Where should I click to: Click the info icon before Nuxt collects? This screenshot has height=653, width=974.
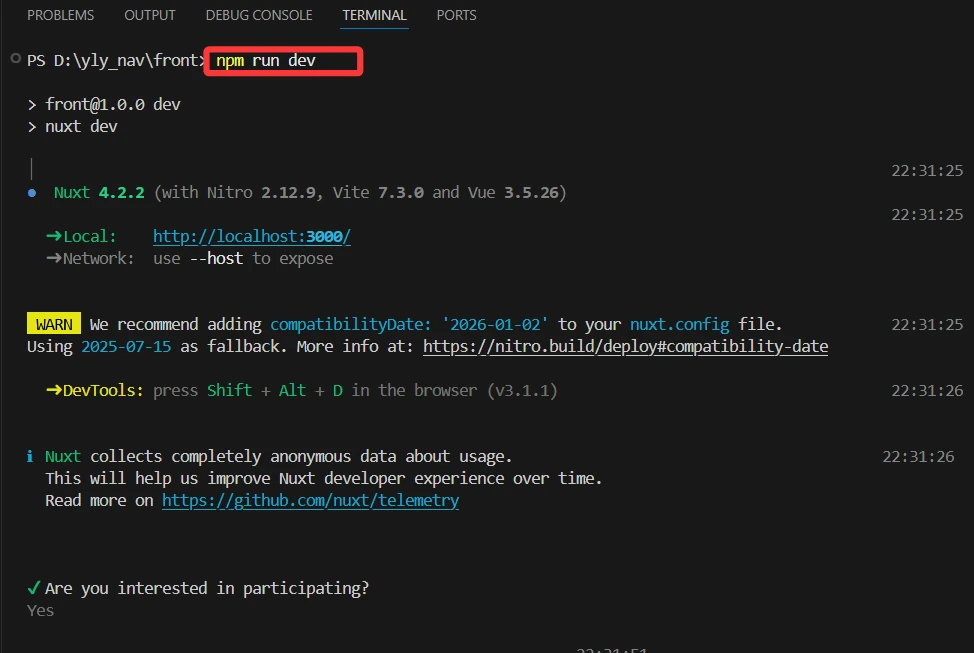tap(31, 456)
